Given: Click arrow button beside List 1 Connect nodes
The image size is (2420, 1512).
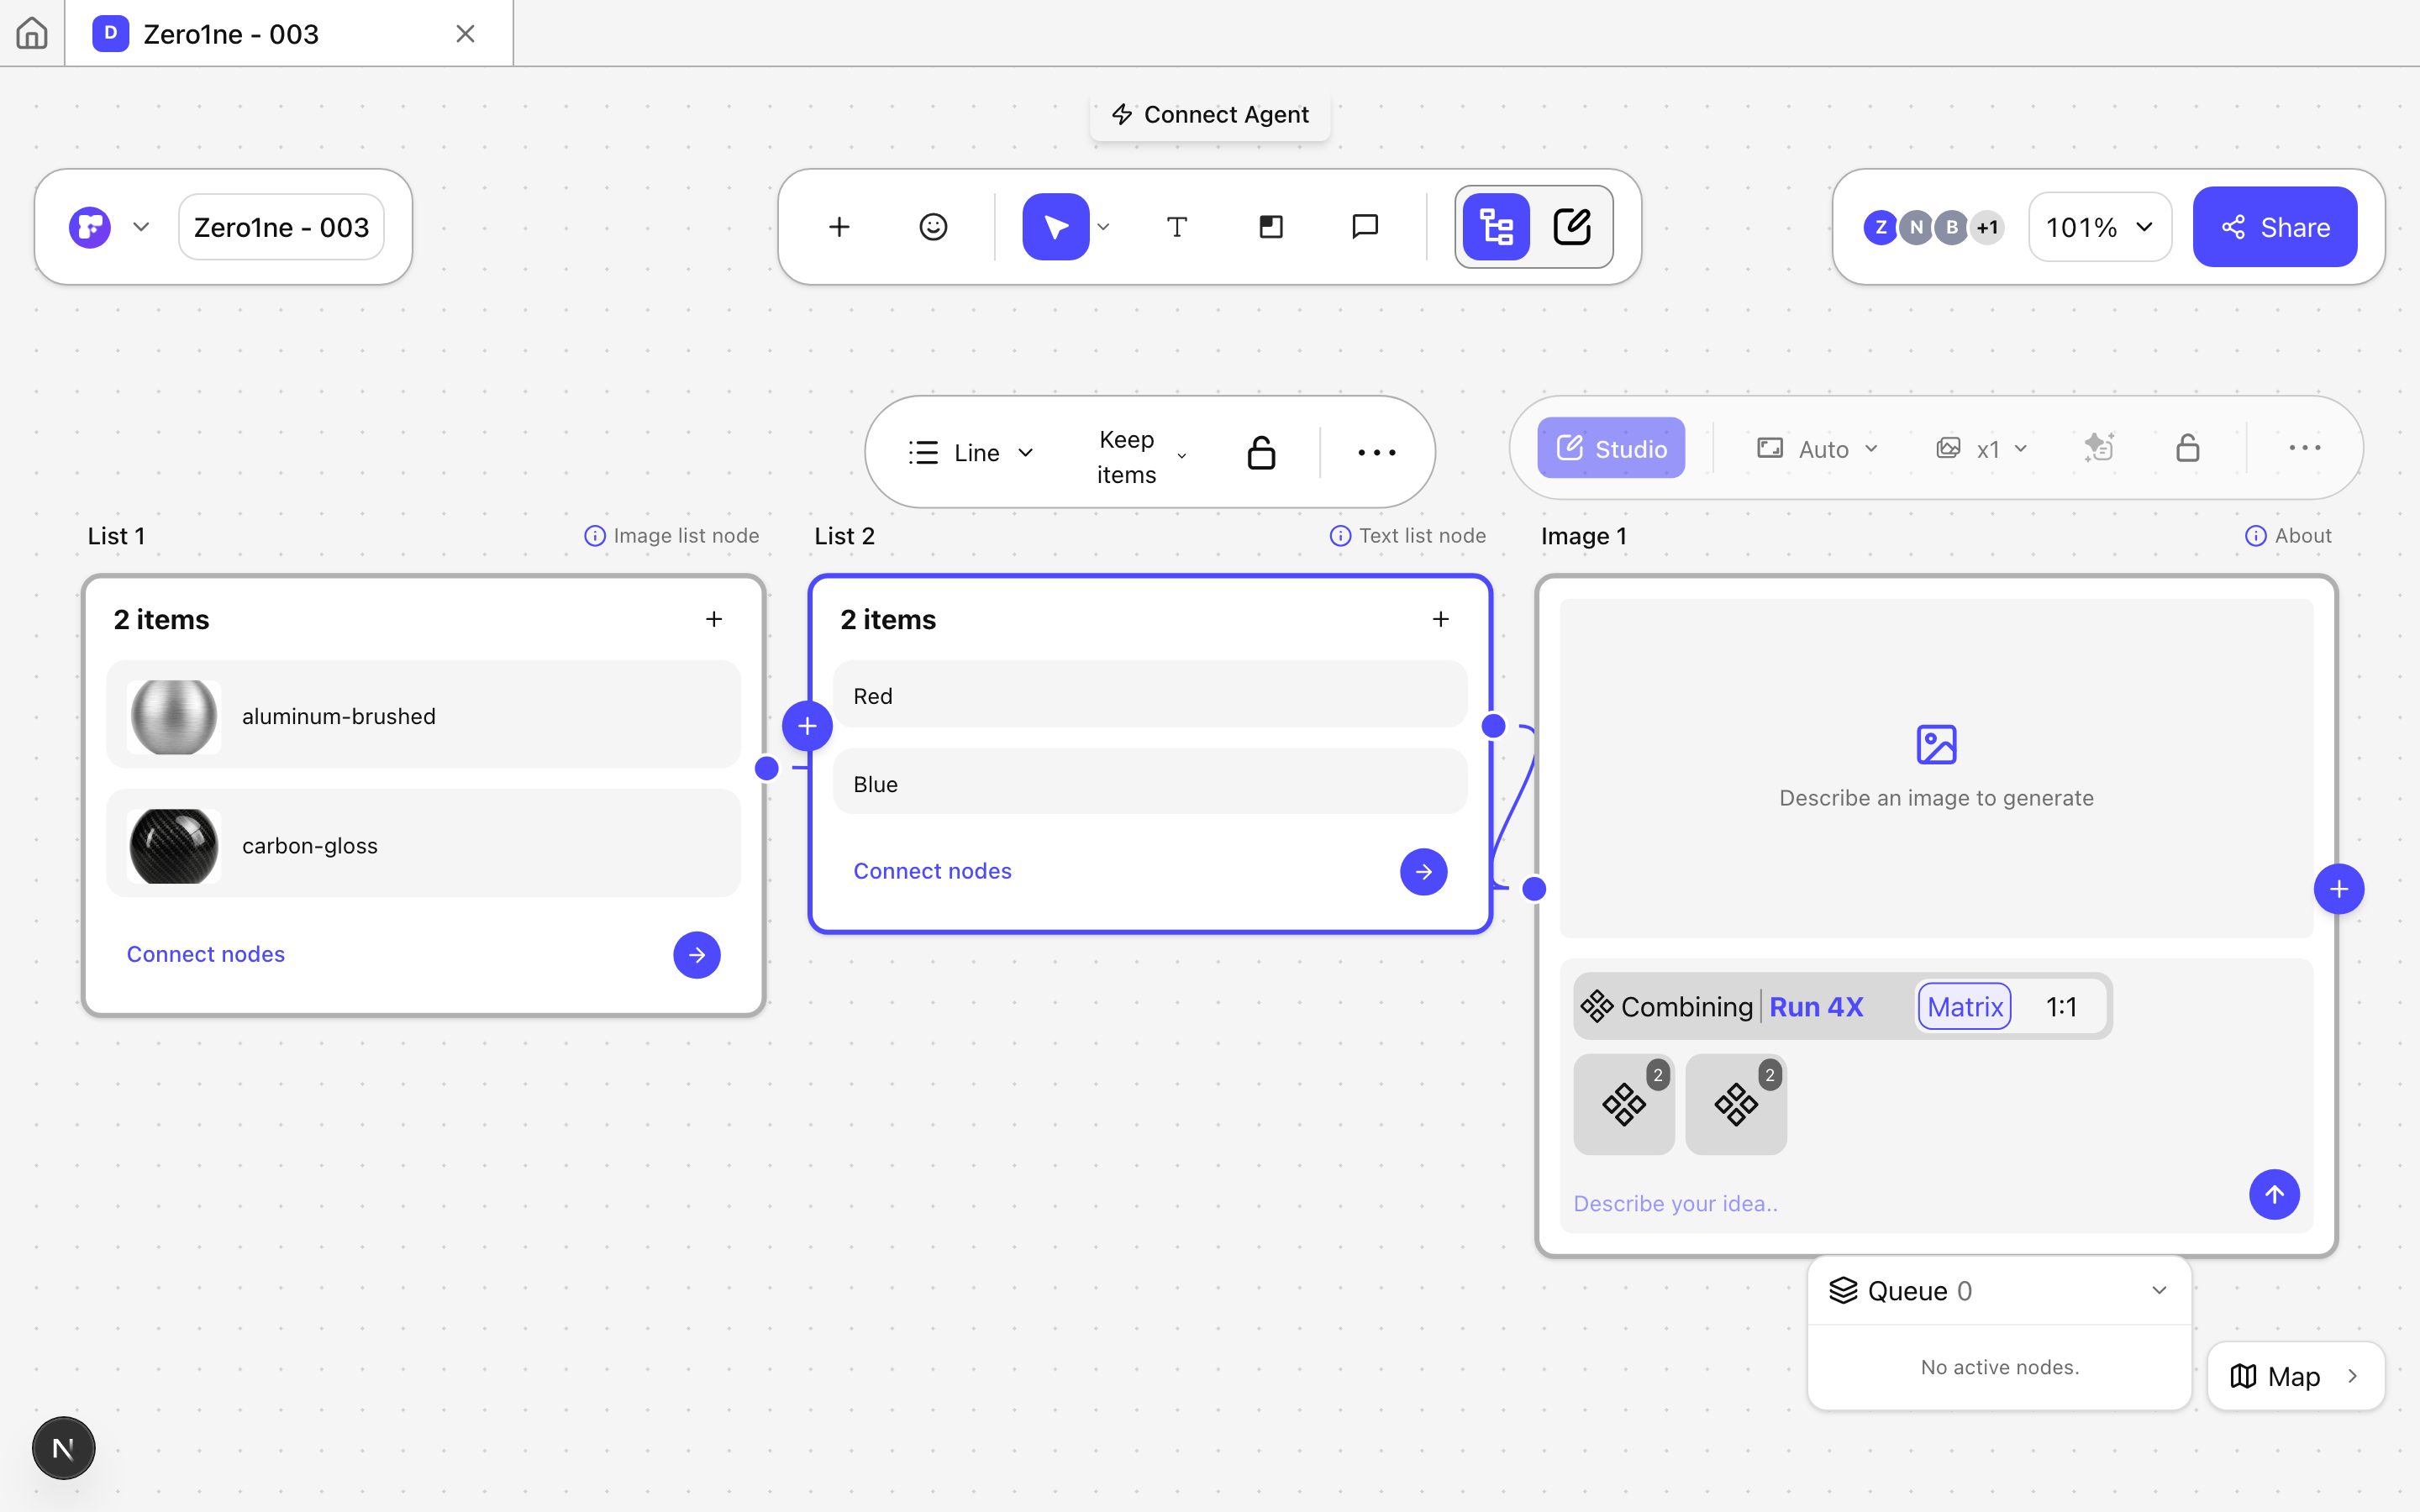Looking at the screenshot, I should coord(697,955).
